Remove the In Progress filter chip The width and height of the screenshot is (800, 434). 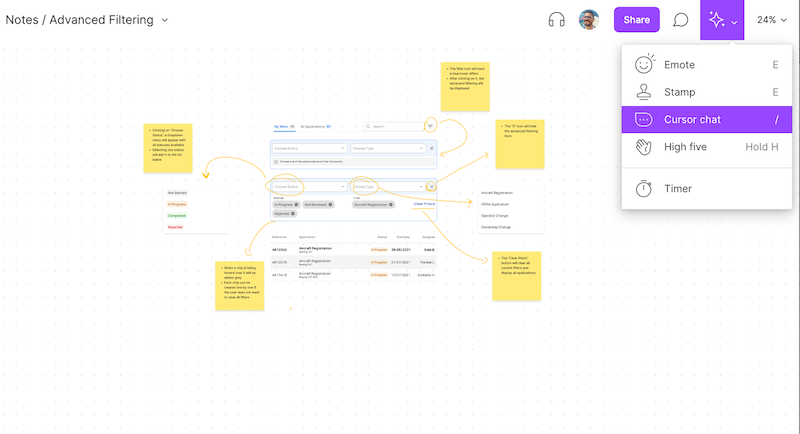[x=296, y=205]
